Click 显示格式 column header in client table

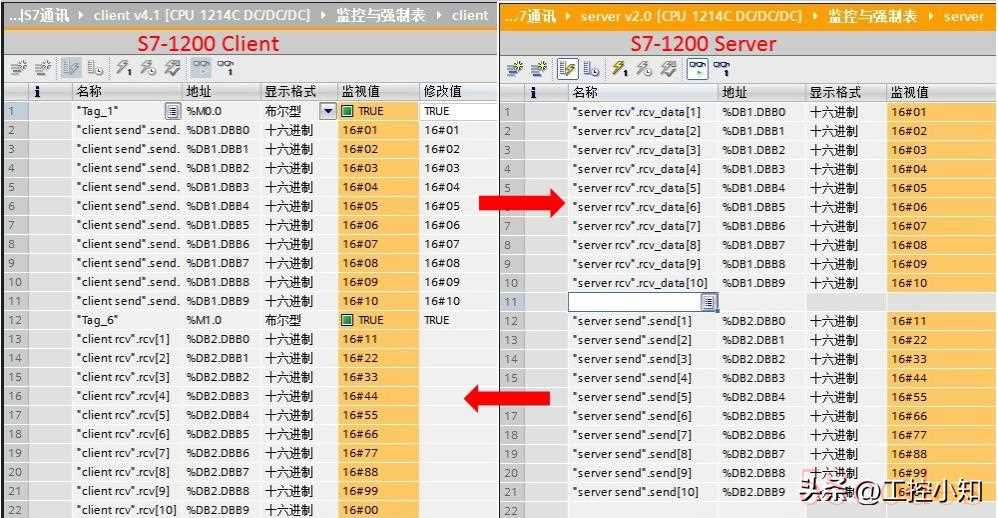coord(299,92)
